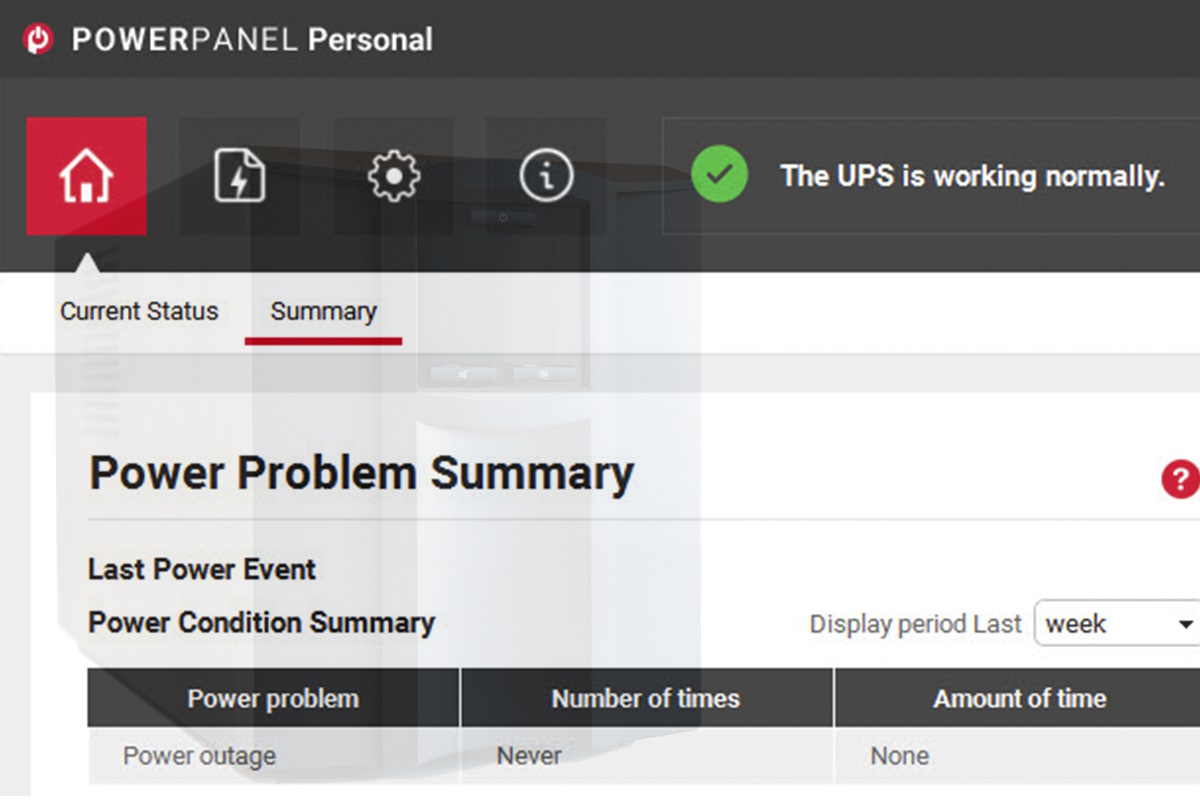Click the PowerPanel power logo
The height and width of the screenshot is (800, 1200).
37,39
